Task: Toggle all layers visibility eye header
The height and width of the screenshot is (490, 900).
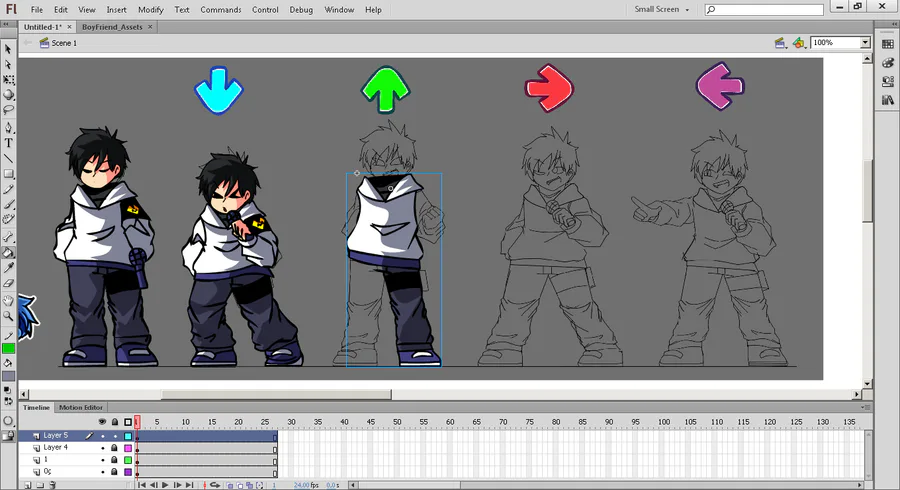Action: tap(102, 422)
